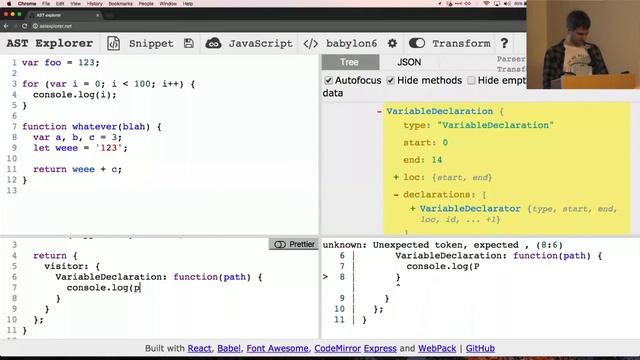Click the 'let weee' code line
640x360 pixels.
pyautogui.click(x=80, y=148)
